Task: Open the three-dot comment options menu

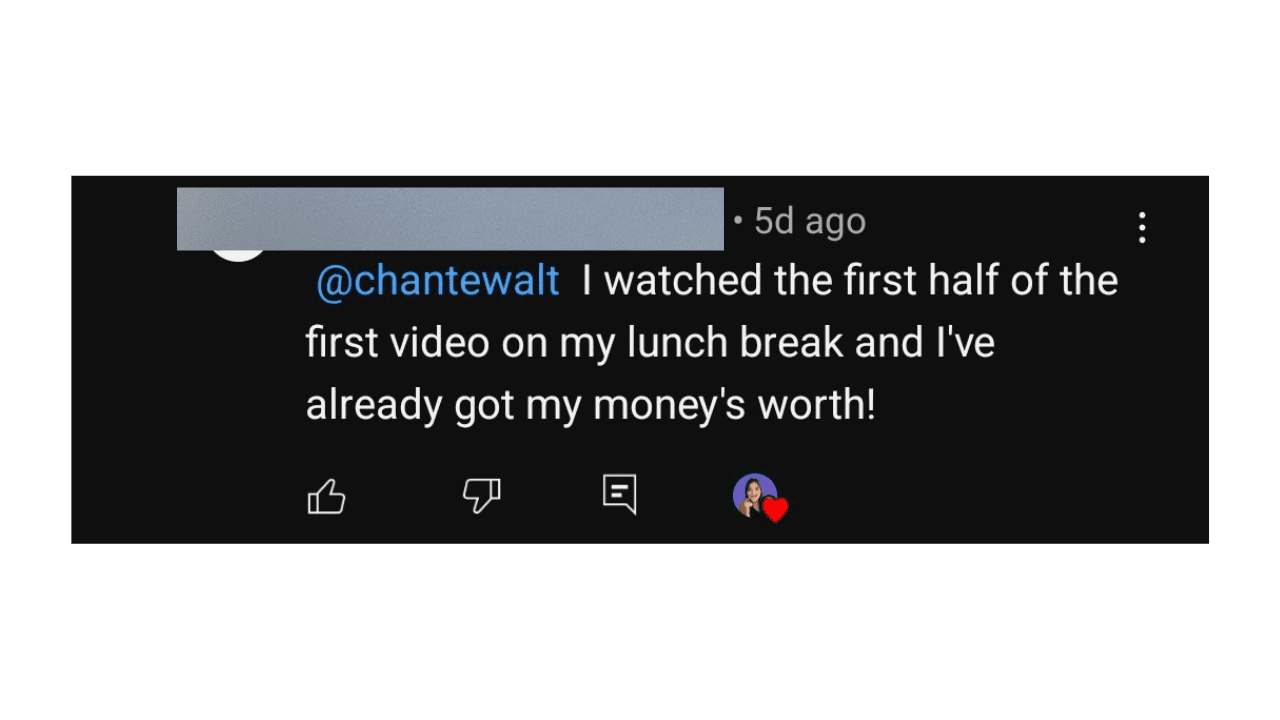Action: tap(1142, 228)
